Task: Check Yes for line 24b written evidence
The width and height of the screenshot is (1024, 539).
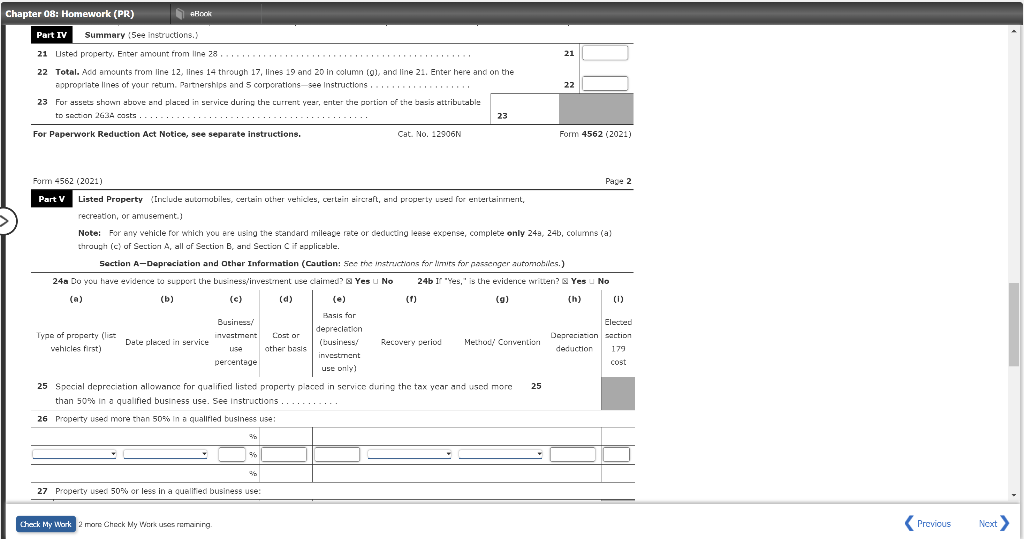Action: 565,281
